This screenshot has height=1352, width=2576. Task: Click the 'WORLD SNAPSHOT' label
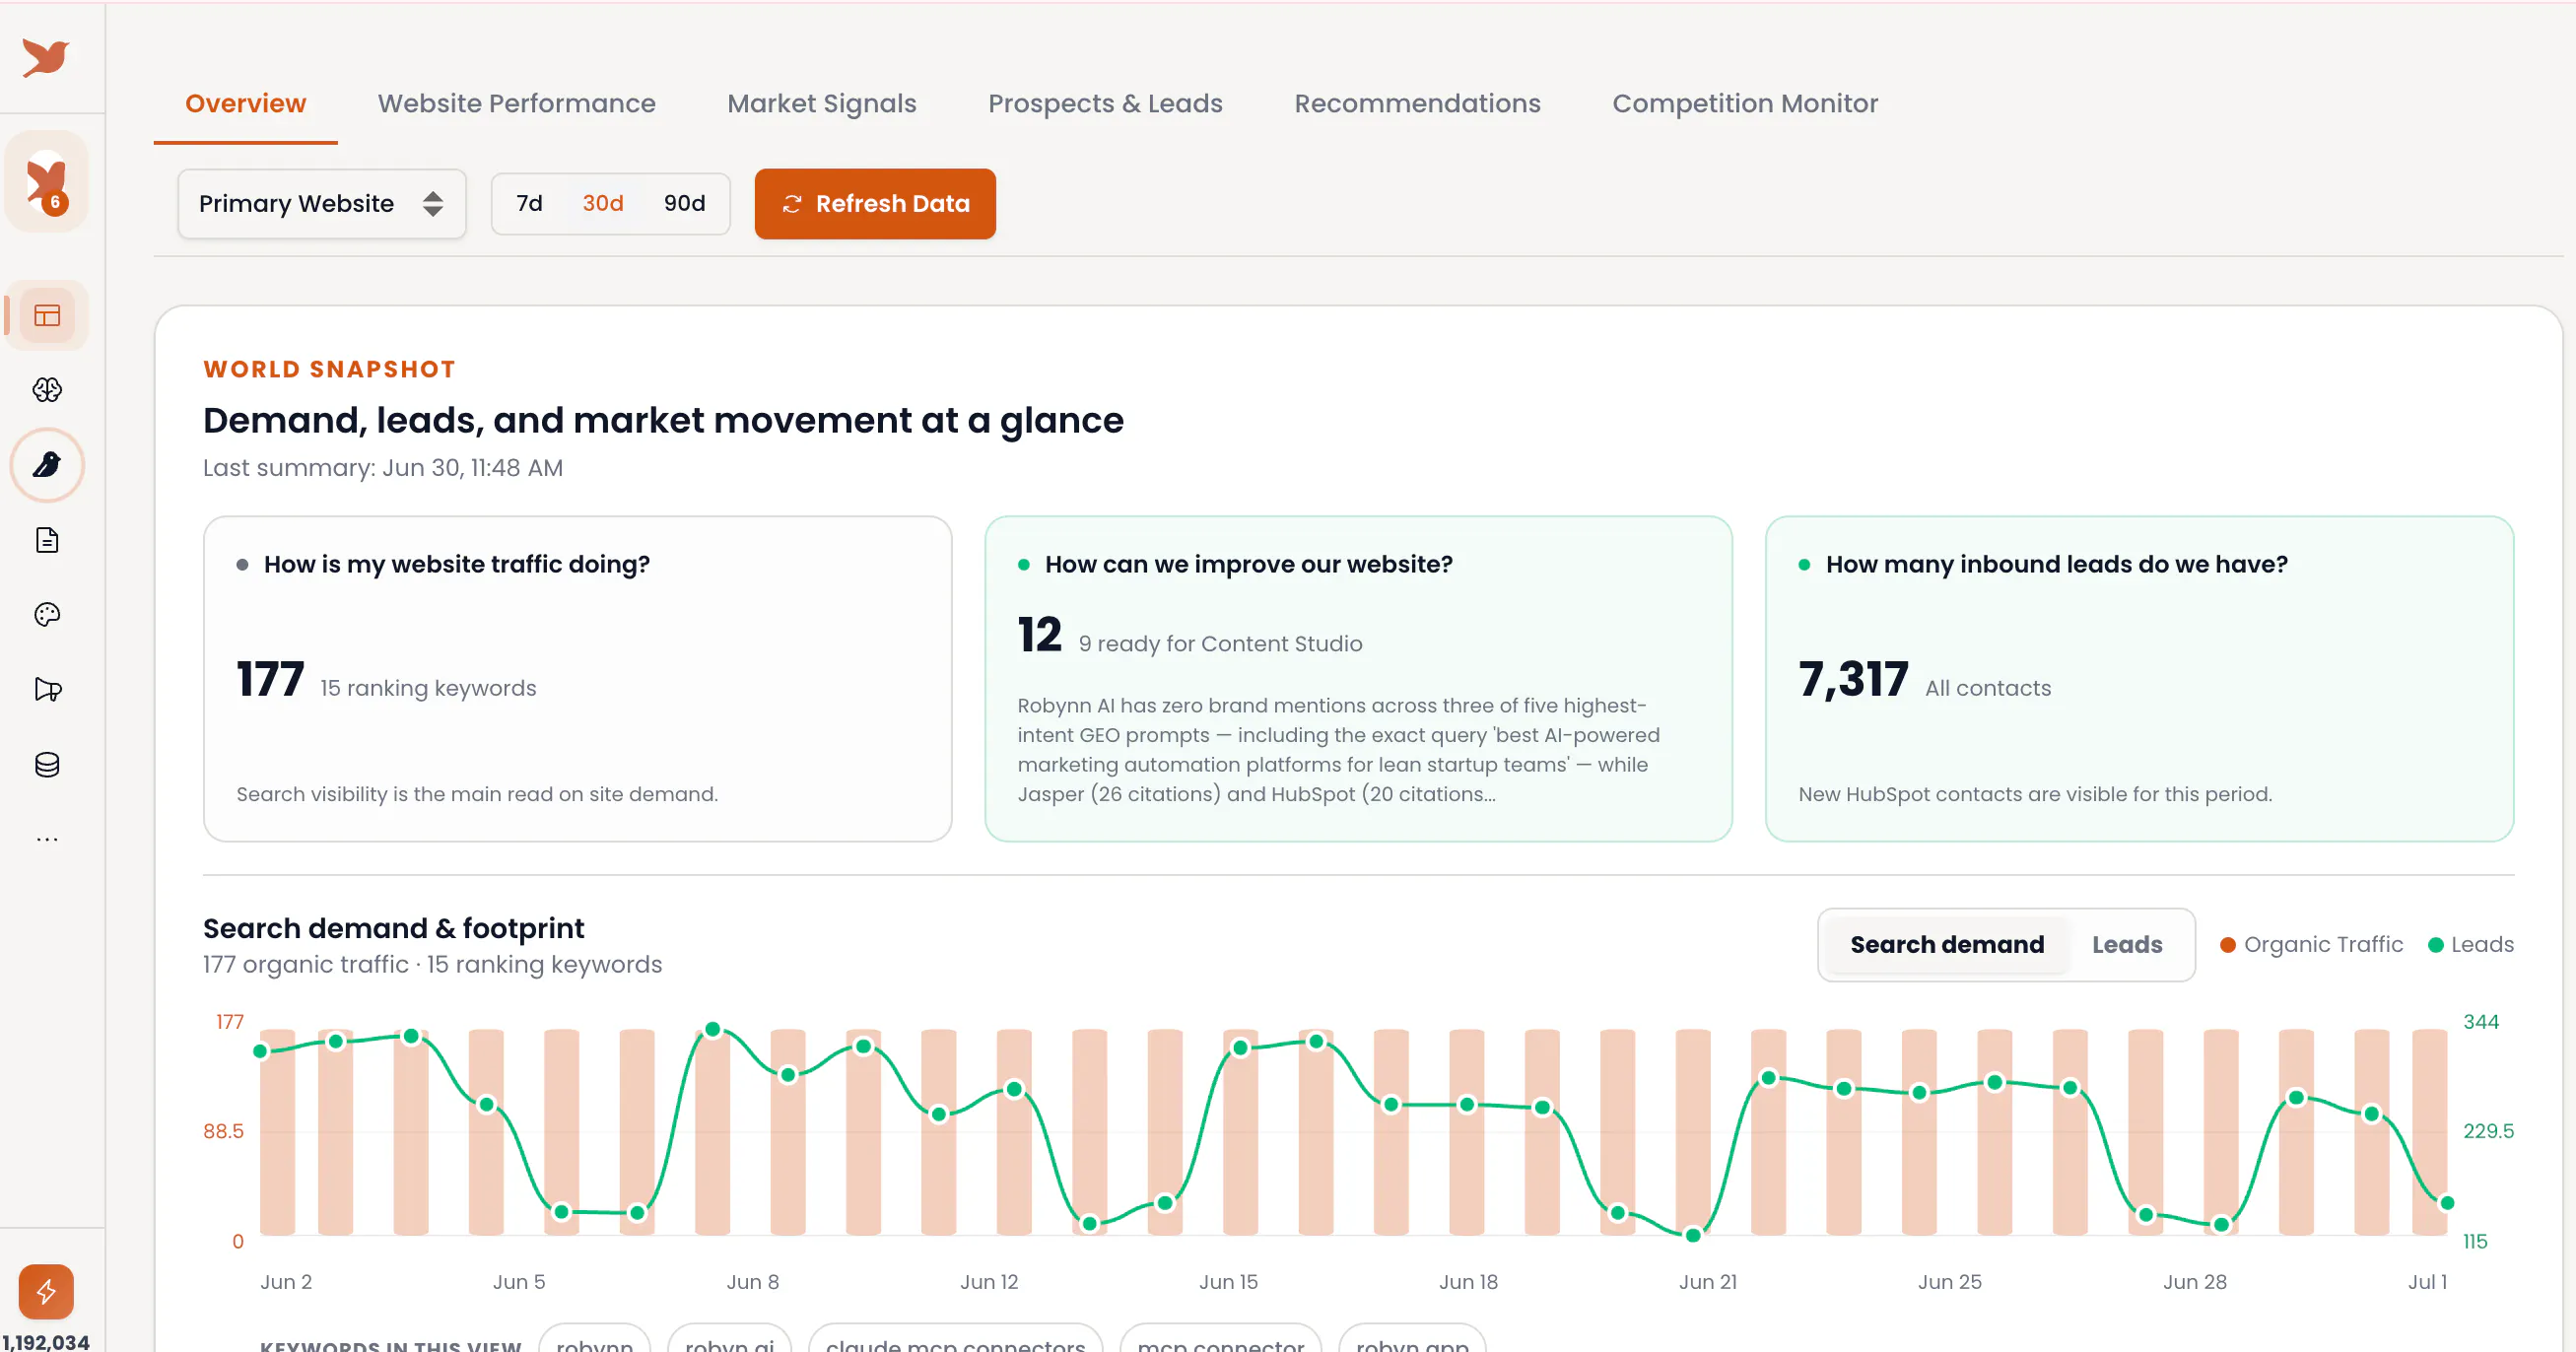coord(329,369)
